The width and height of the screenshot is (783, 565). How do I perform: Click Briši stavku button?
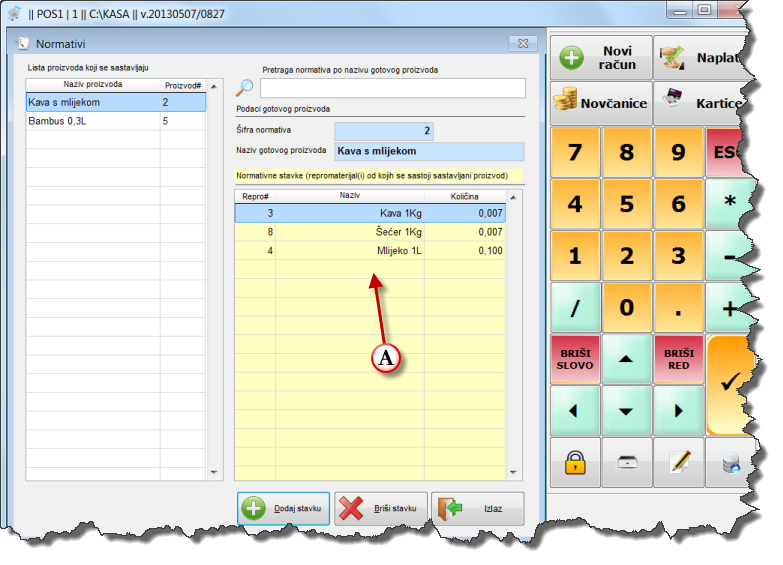pyautogui.click(x=381, y=509)
